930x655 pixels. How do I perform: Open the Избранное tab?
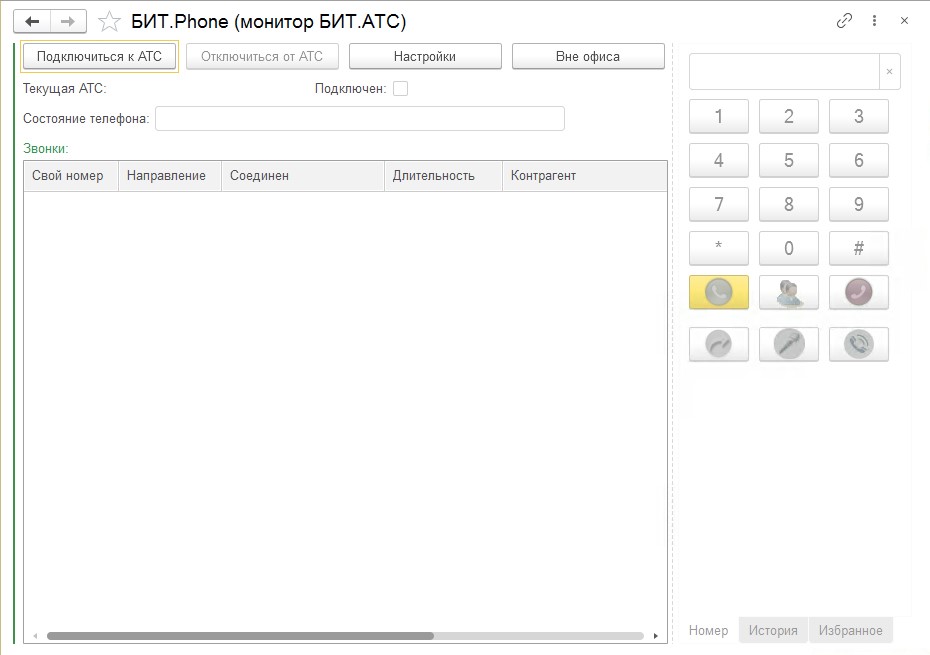tap(850, 630)
